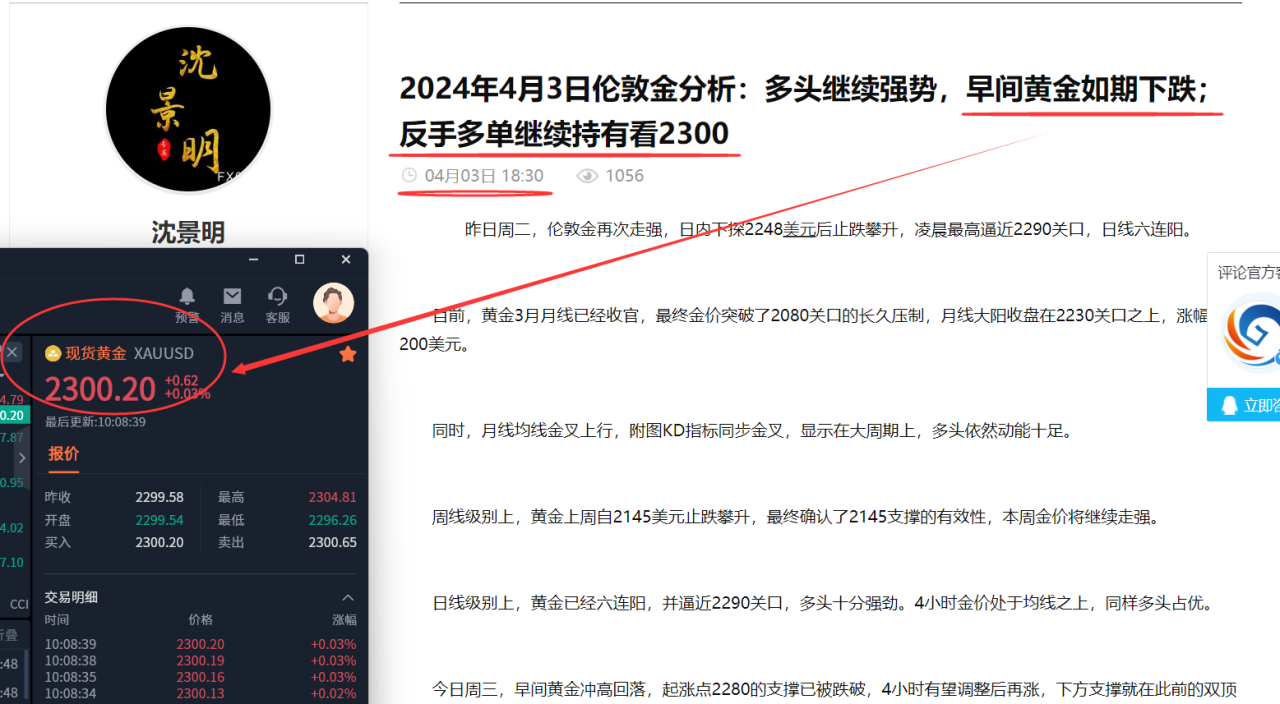Click the 交易明细 section heading
The height and width of the screenshot is (704, 1280).
tap(71, 597)
